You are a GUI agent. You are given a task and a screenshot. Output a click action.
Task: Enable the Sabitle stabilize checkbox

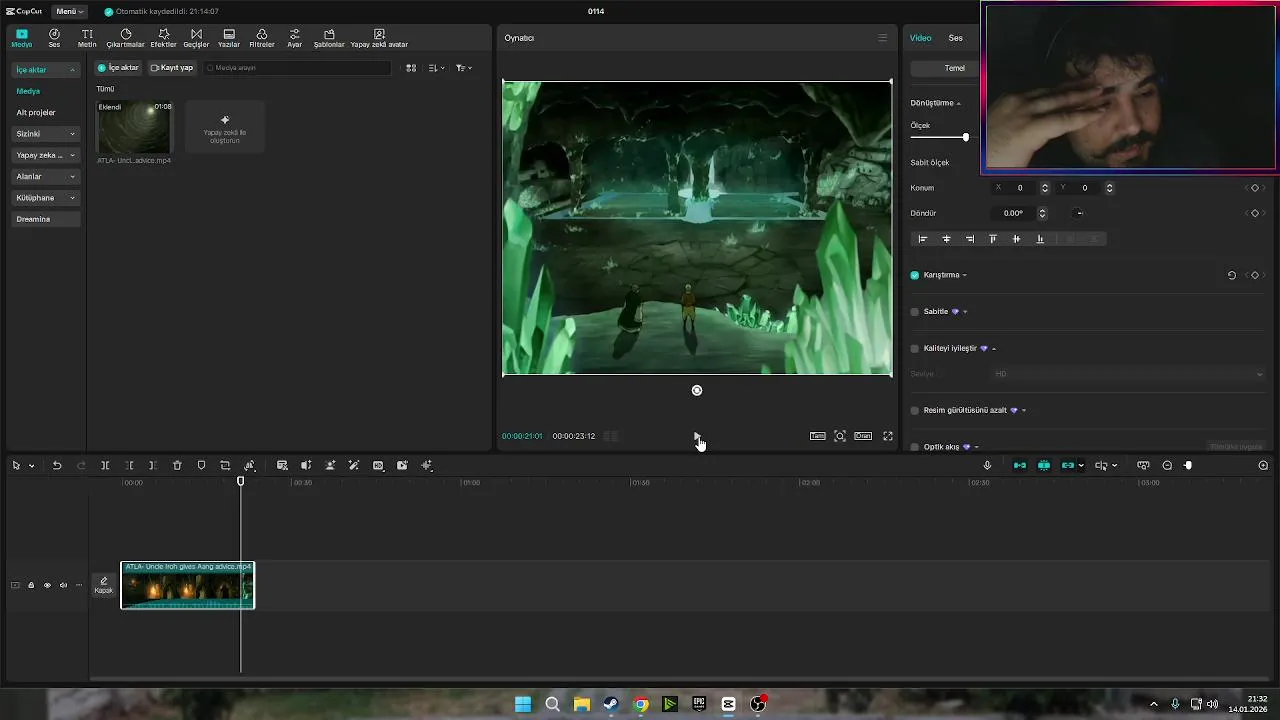click(915, 312)
